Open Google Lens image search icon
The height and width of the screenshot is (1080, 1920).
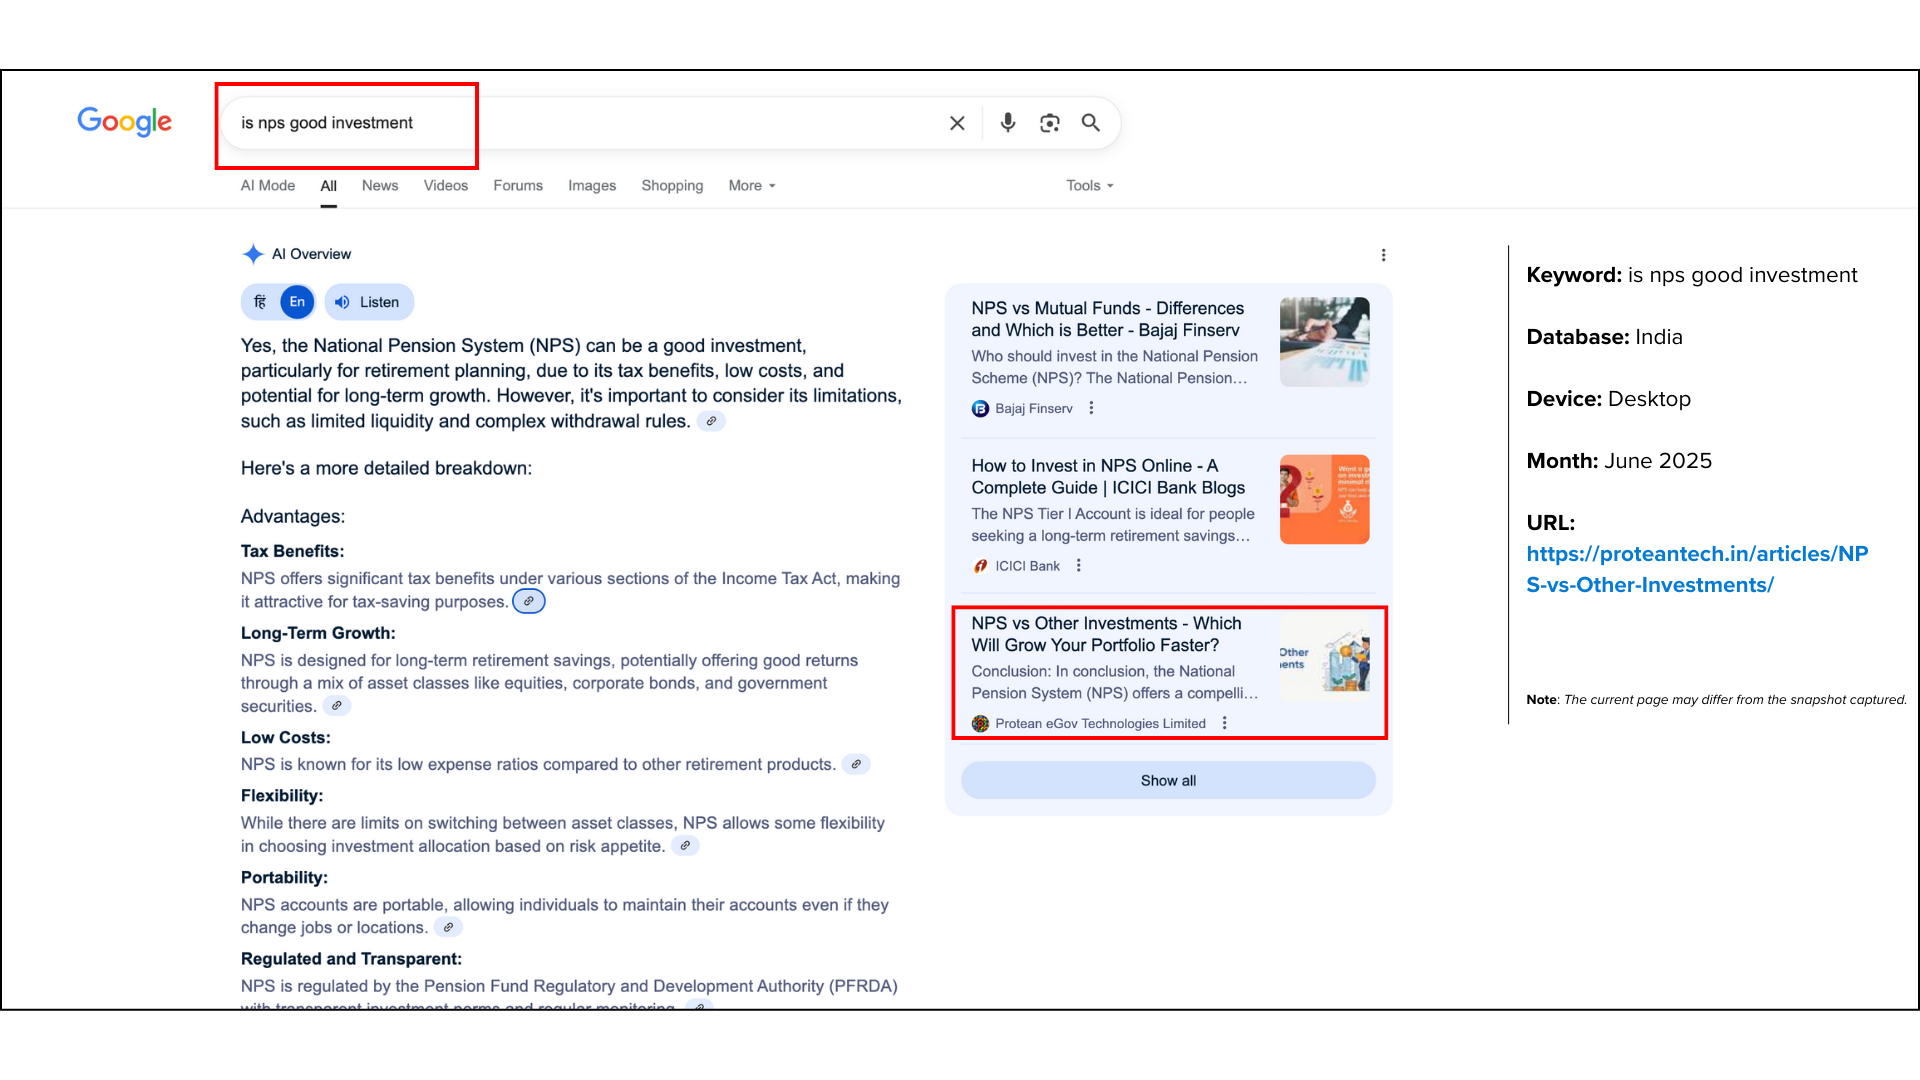coord(1049,123)
